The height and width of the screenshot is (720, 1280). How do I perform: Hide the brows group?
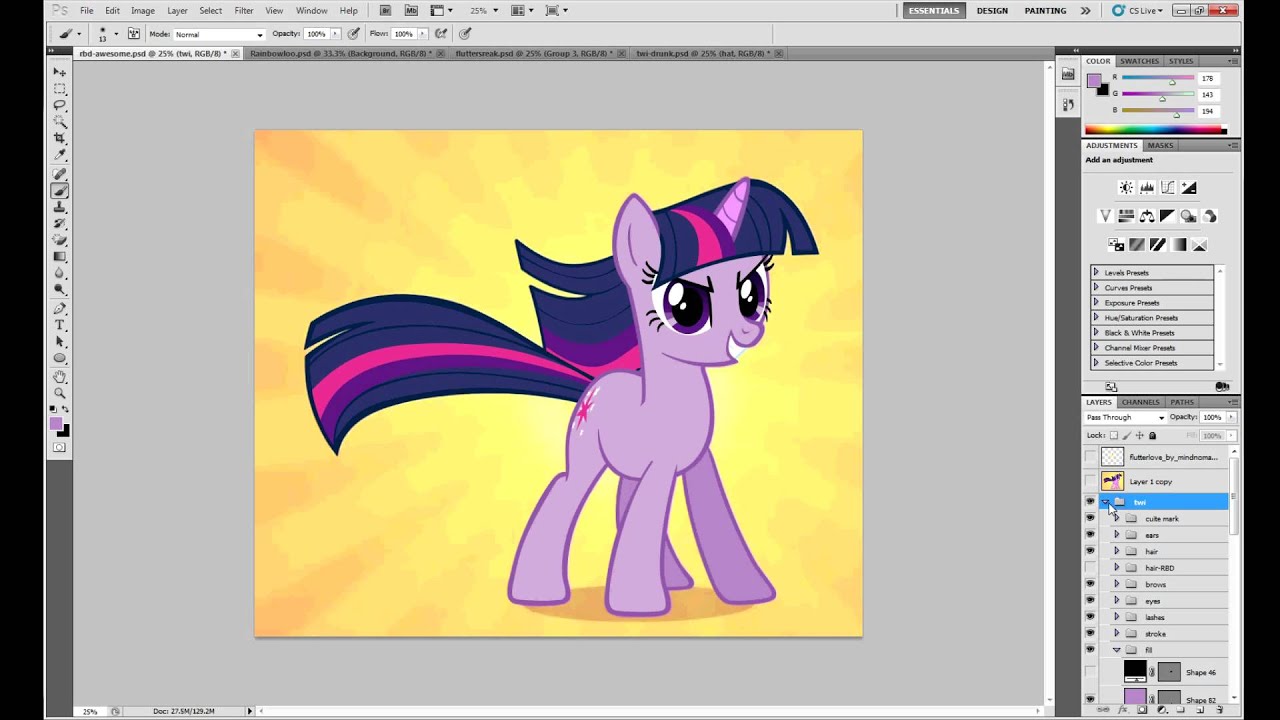point(1090,584)
